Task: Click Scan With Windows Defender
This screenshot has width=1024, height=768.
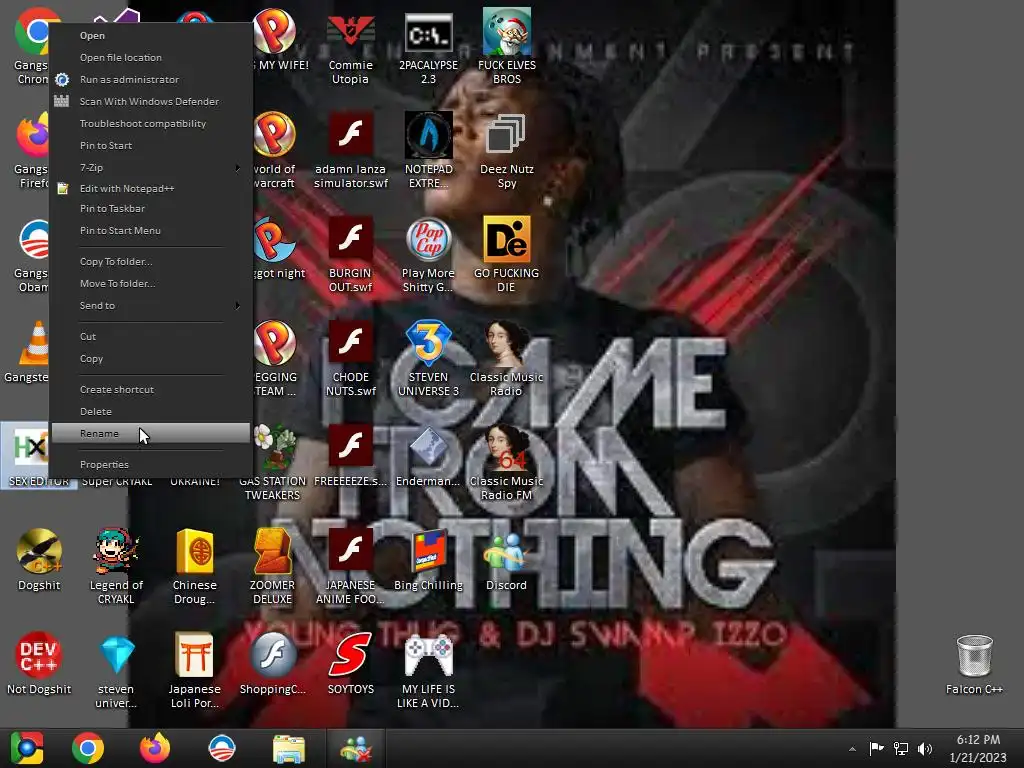Action: click(151, 101)
